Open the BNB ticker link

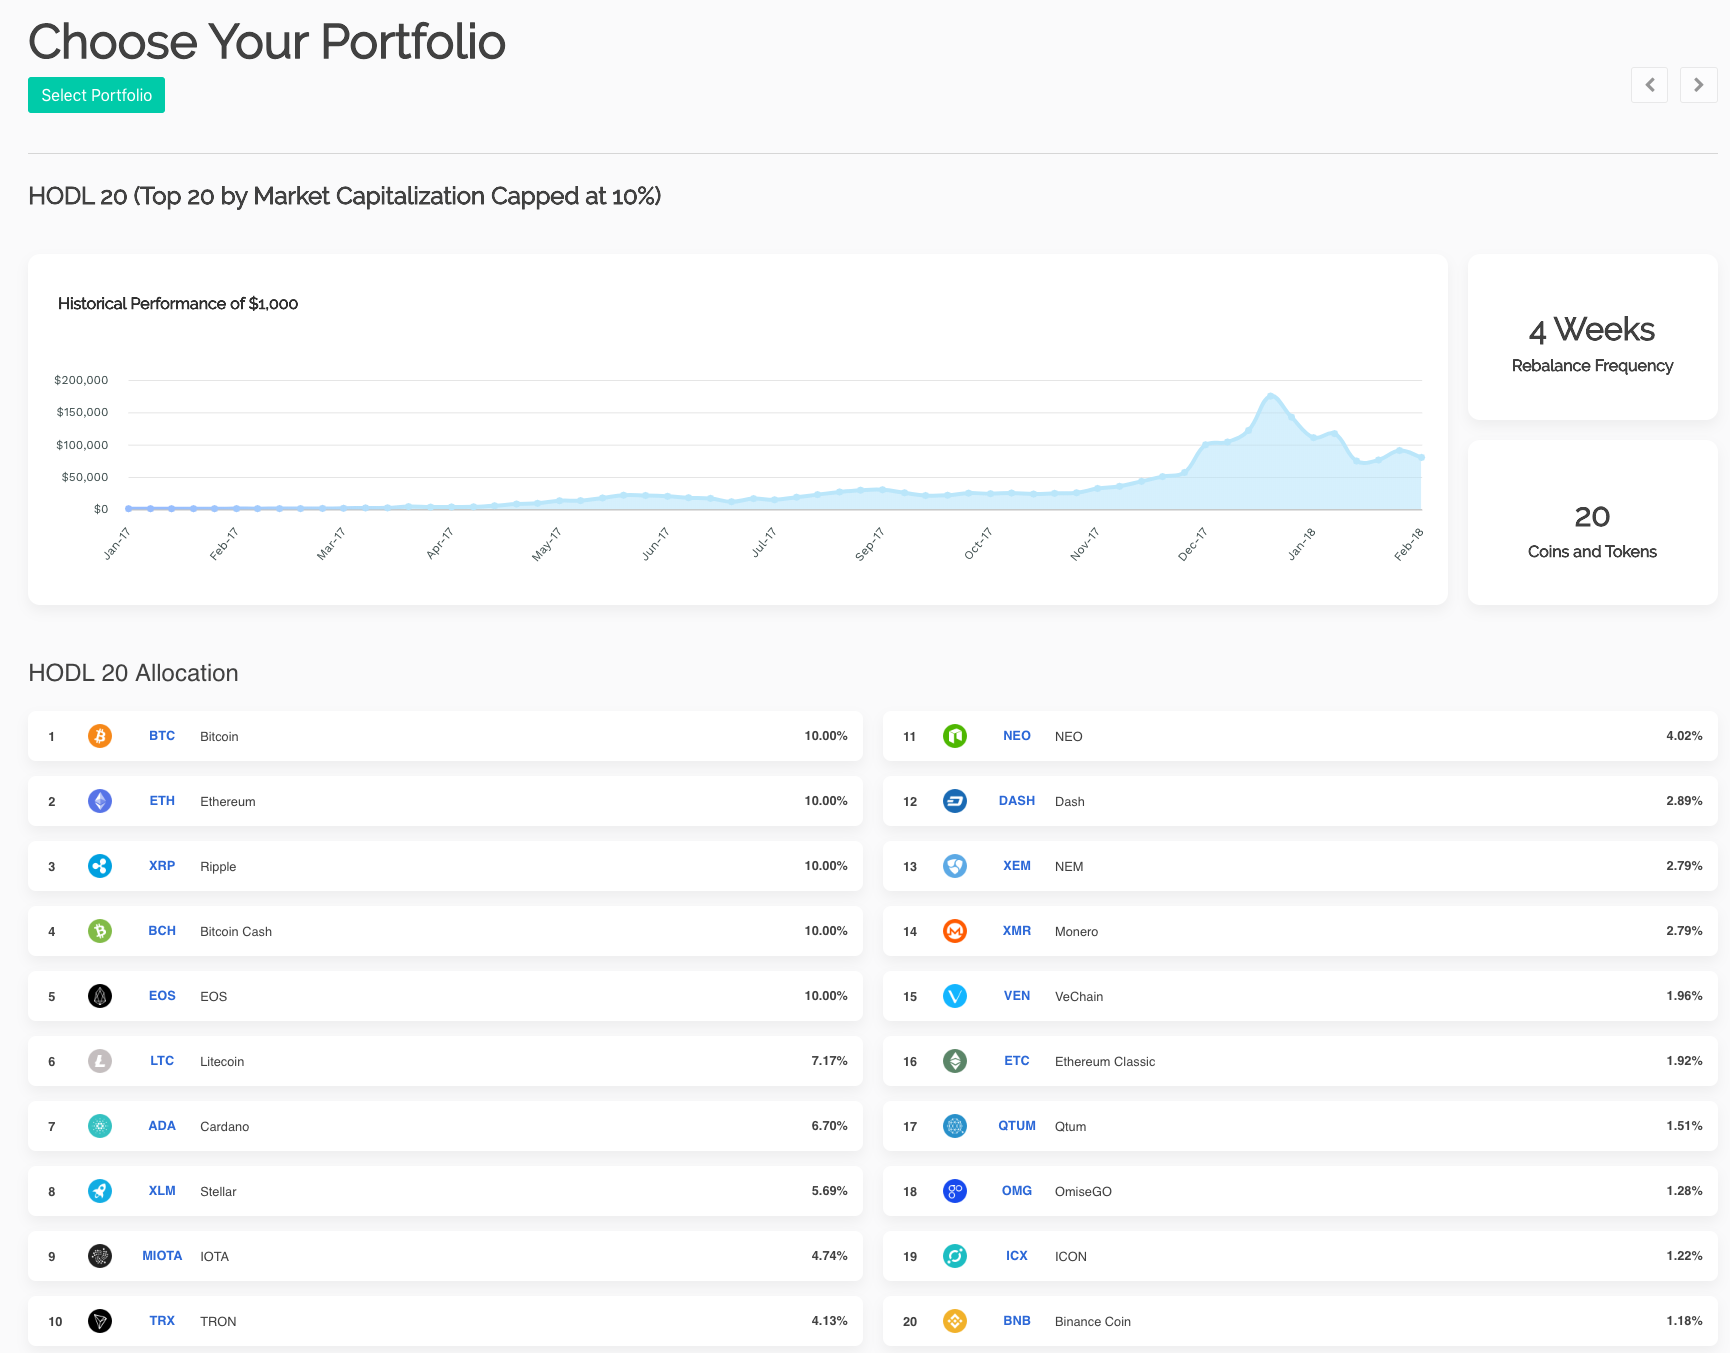tap(1017, 1321)
